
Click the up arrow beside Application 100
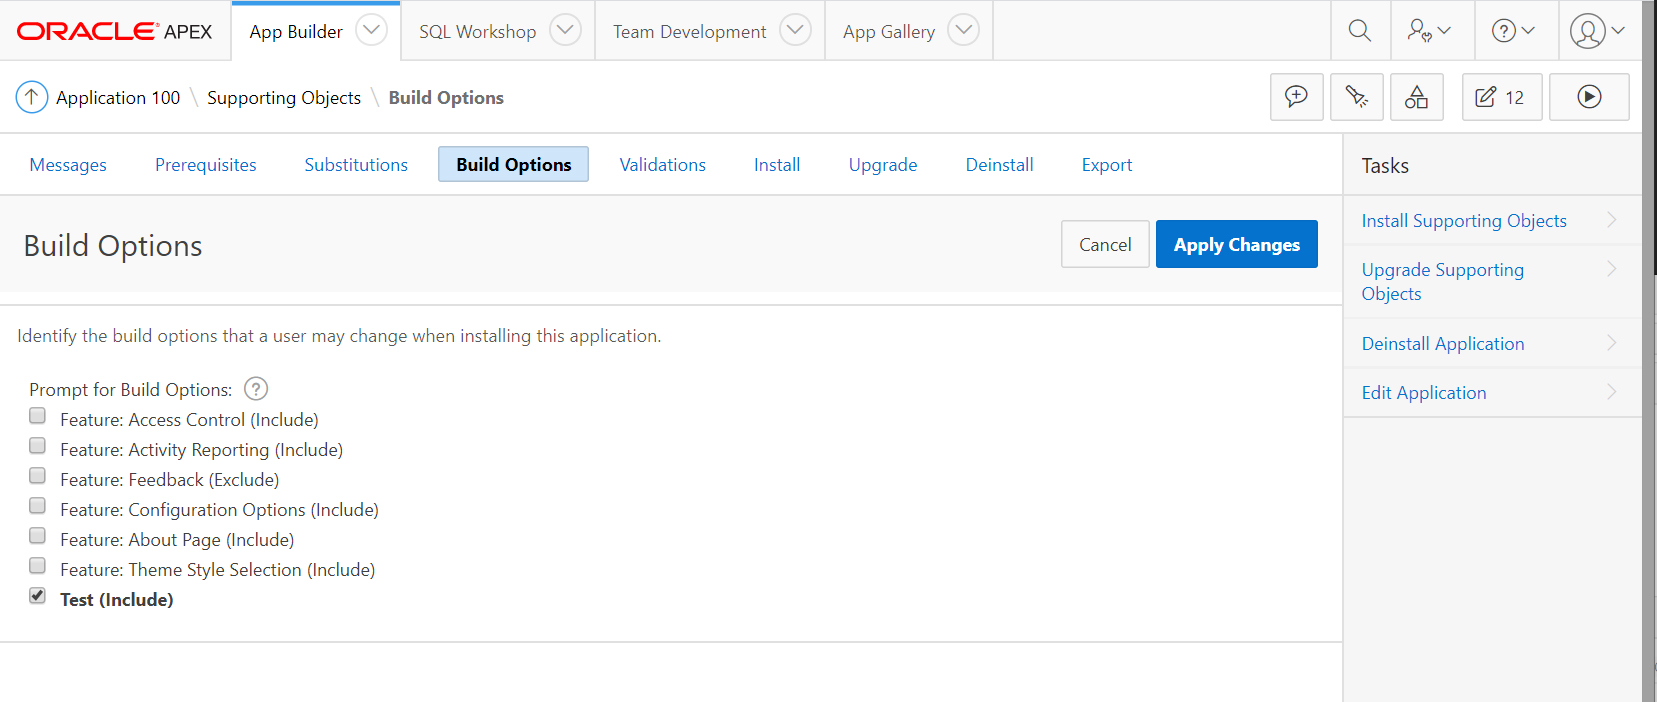32,97
